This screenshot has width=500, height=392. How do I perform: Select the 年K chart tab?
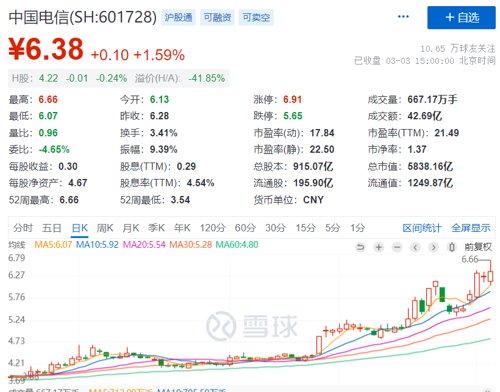tap(182, 228)
